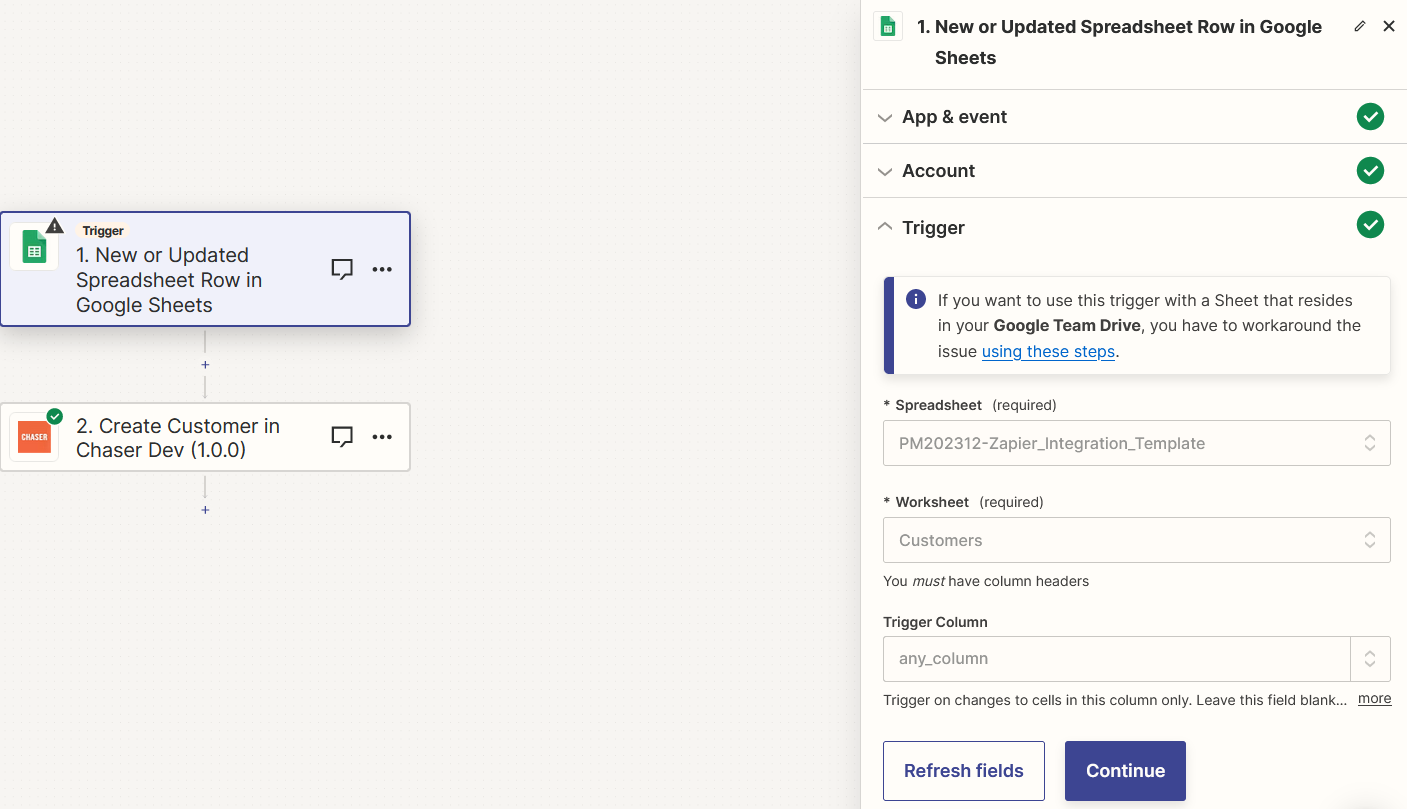Click the green checkmark on the Chaser step
Viewport: 1407px width, 809px height.
(x=55, y=416)
